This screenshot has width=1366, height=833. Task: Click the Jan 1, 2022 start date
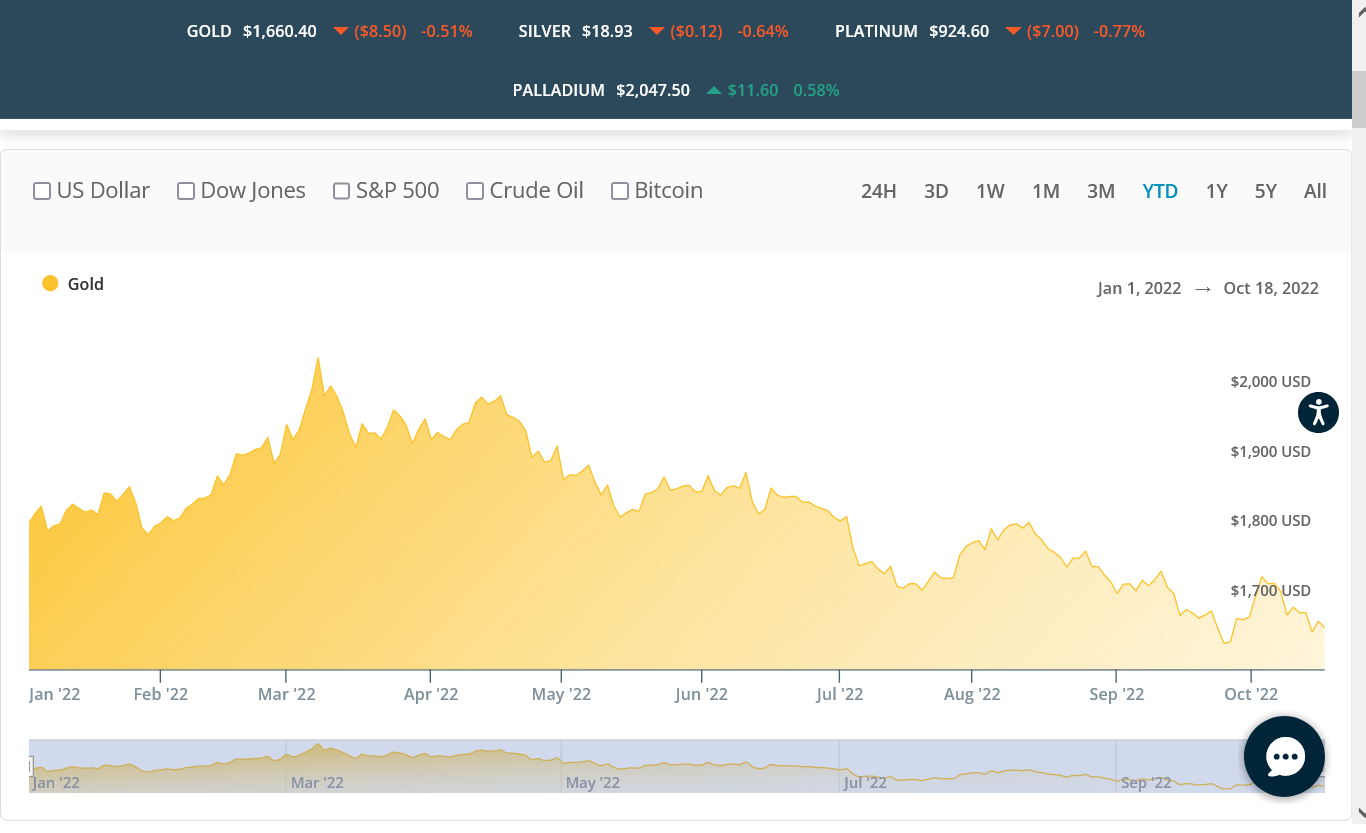click(x=1139, y=288)
